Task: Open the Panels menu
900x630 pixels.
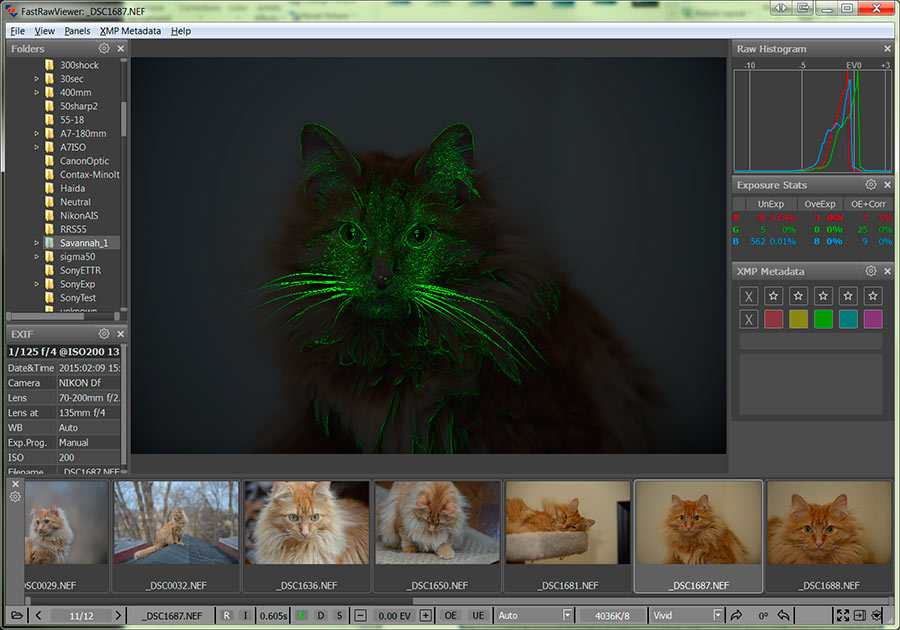Action: [x=77, y=31]
